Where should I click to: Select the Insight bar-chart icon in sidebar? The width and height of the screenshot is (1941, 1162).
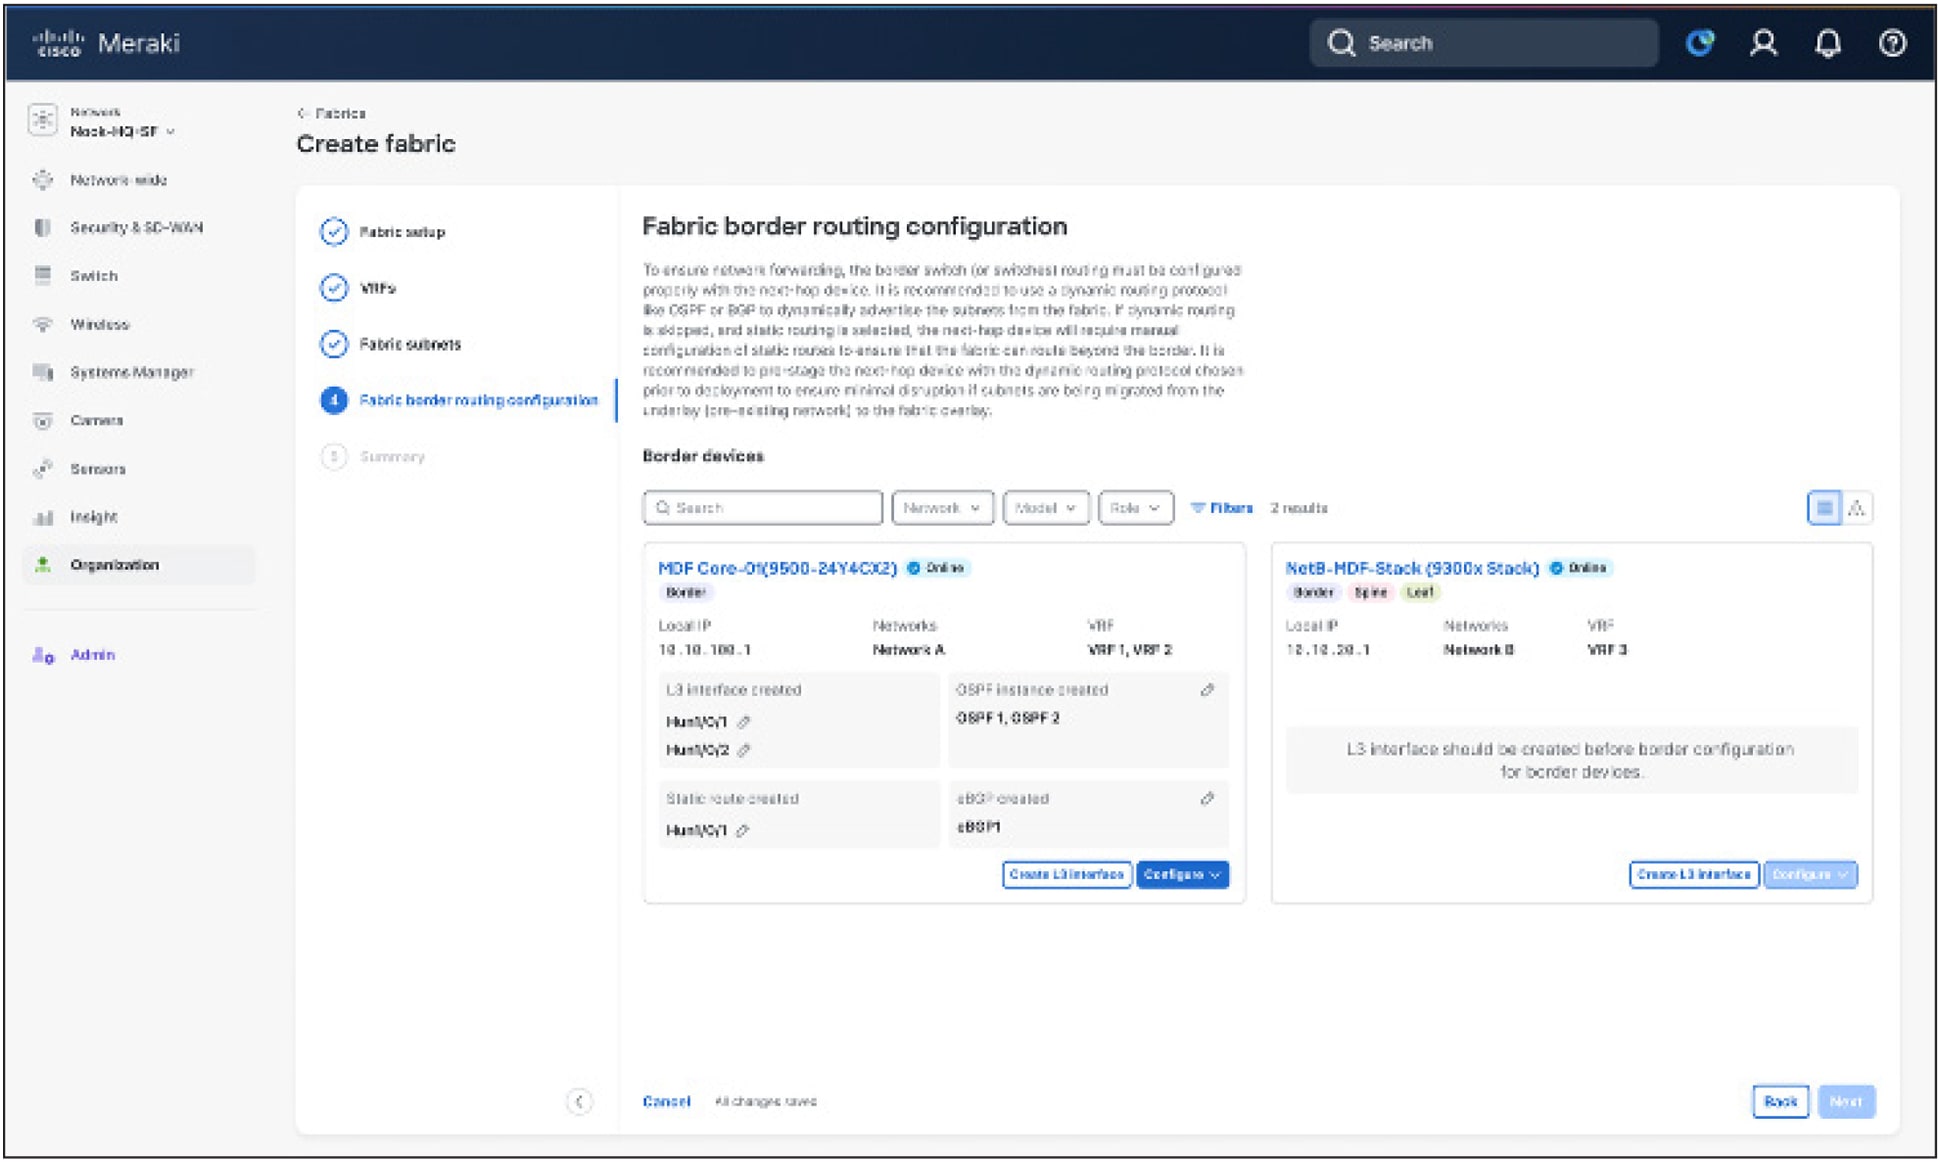[x=42, y=517]
